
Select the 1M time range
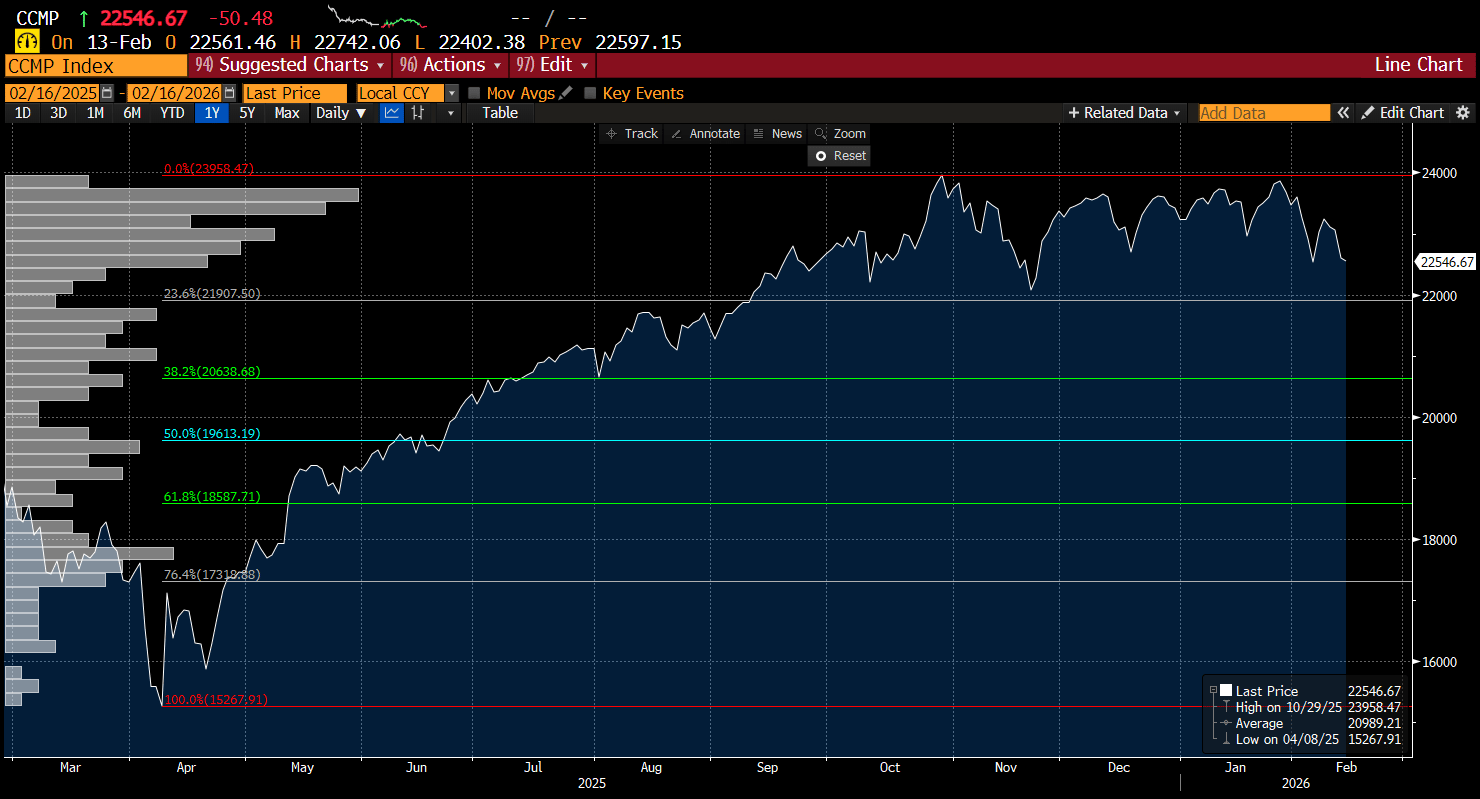(95, 113)
